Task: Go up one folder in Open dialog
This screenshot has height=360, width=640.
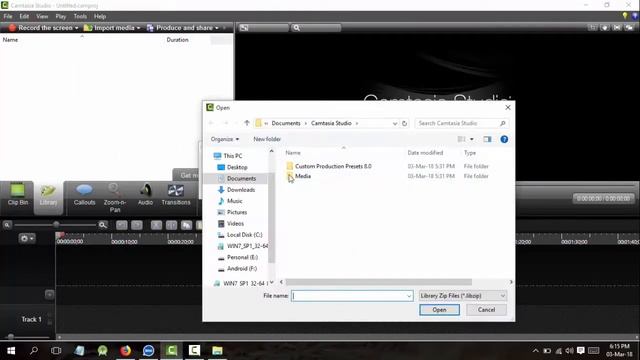Action: [x=247, y=123]
